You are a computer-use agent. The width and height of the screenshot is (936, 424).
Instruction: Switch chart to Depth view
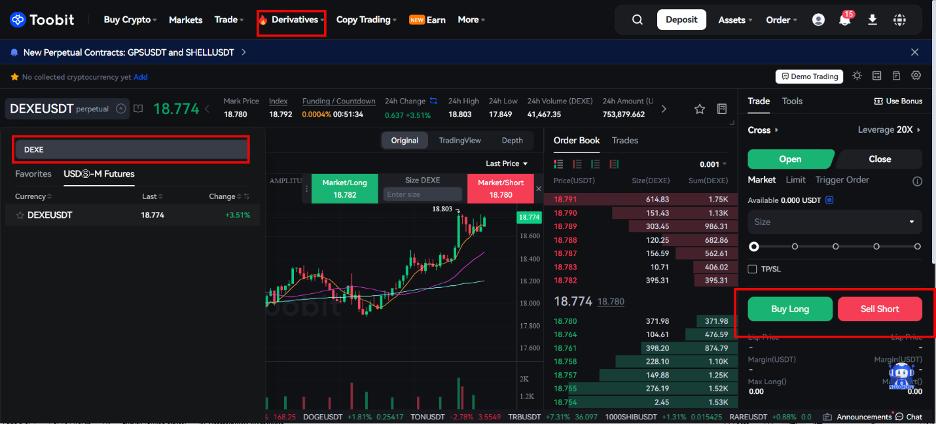pyautogui.click(x=512, y=140)
